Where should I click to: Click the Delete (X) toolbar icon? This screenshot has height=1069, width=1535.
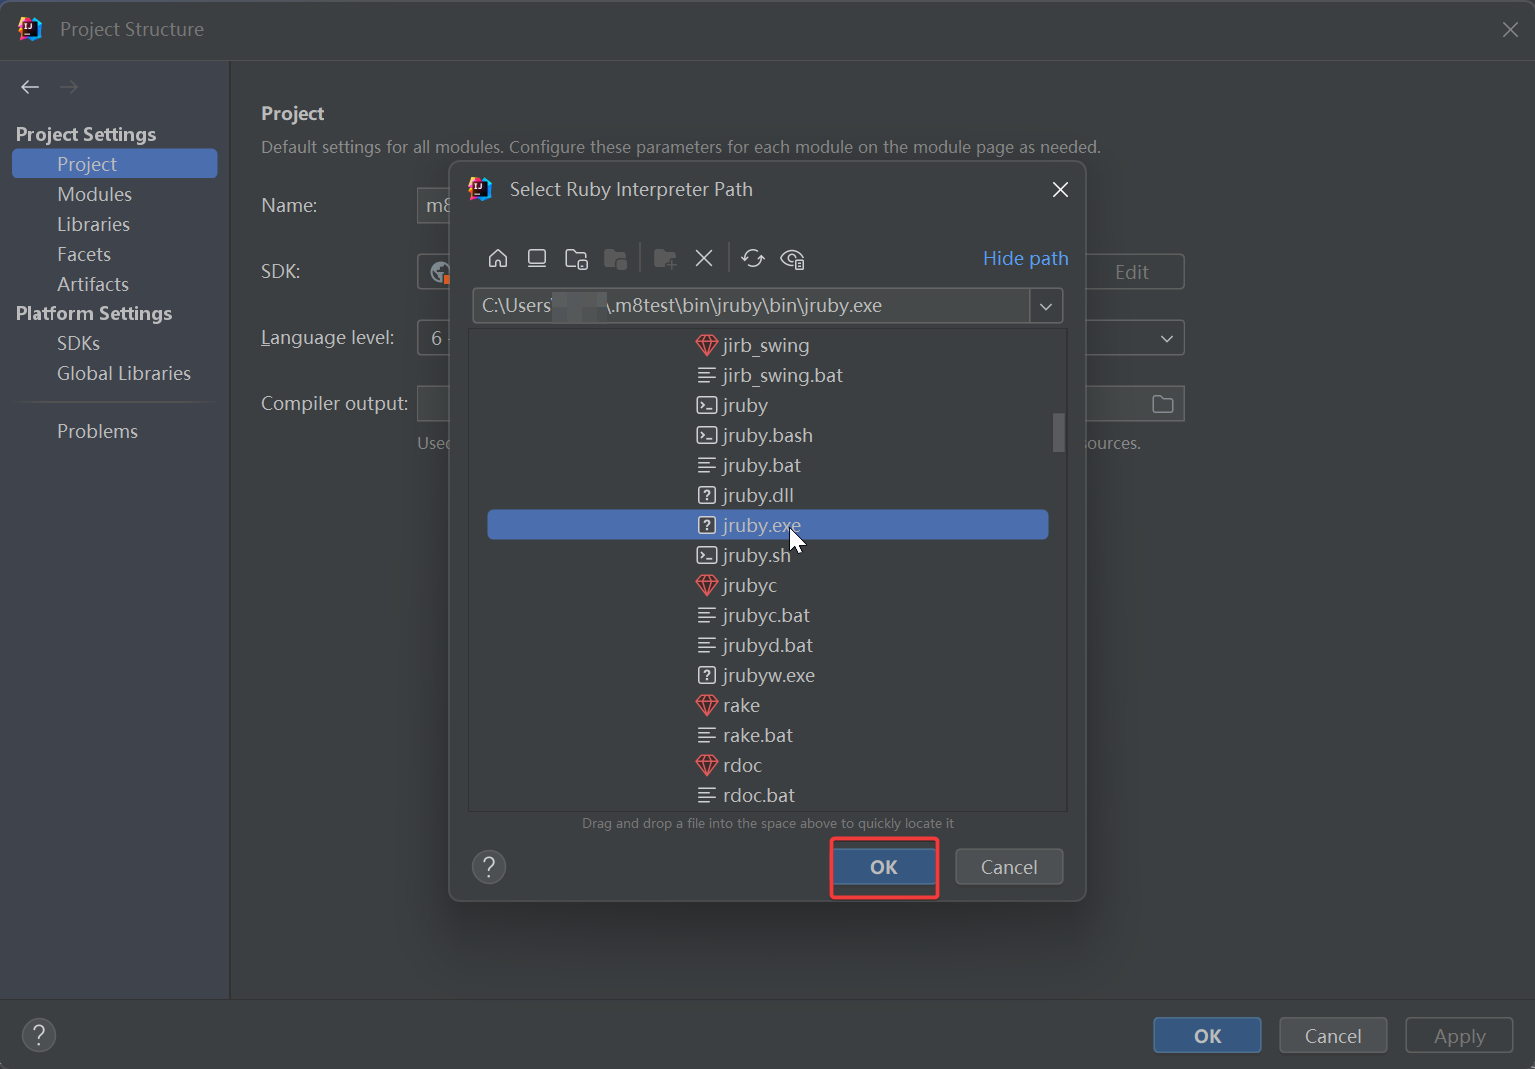(x=704, y=259)
